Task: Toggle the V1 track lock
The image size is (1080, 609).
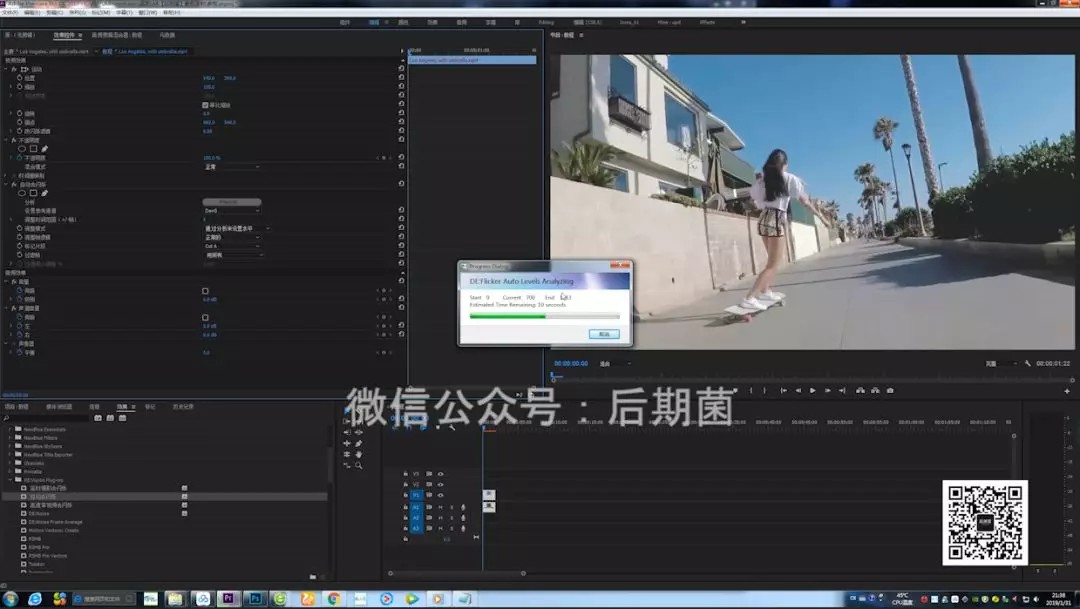Action: pos(405,495)
